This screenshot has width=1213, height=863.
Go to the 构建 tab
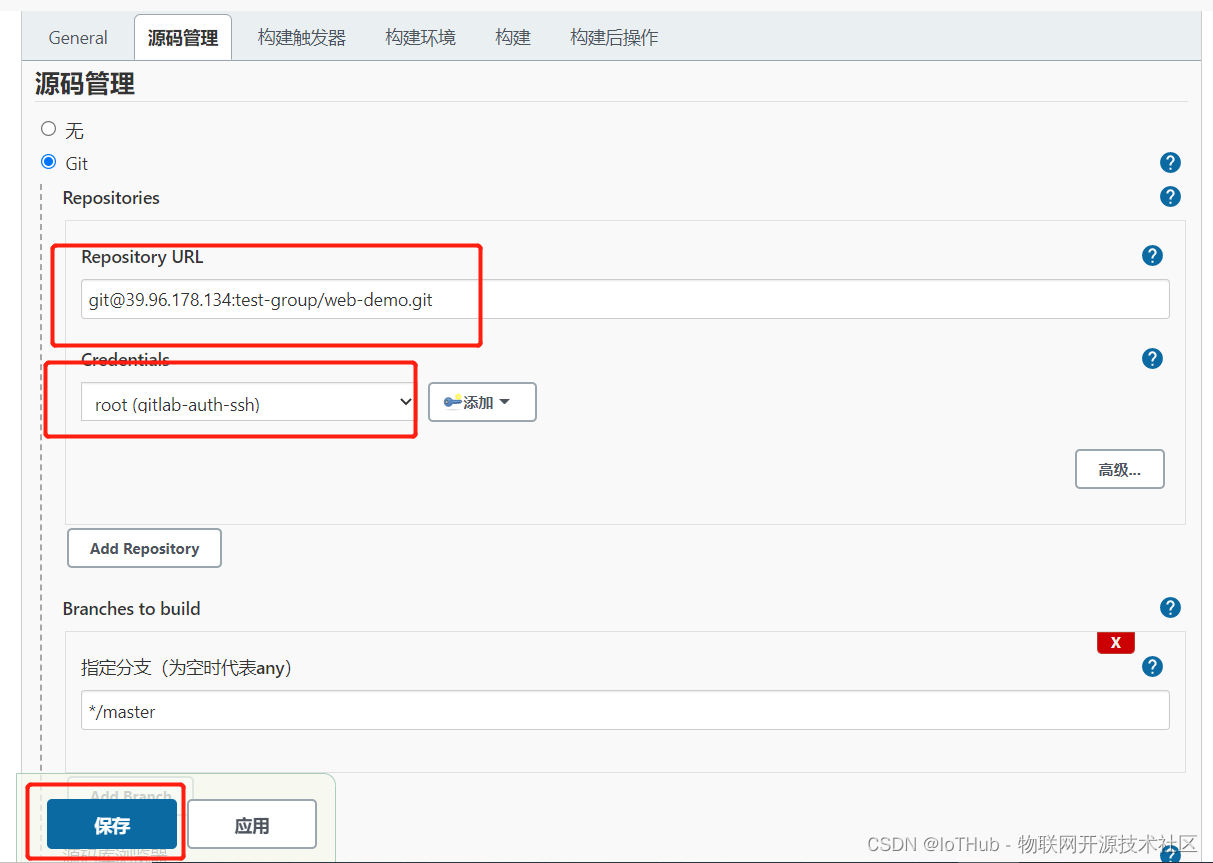[513, 38]
